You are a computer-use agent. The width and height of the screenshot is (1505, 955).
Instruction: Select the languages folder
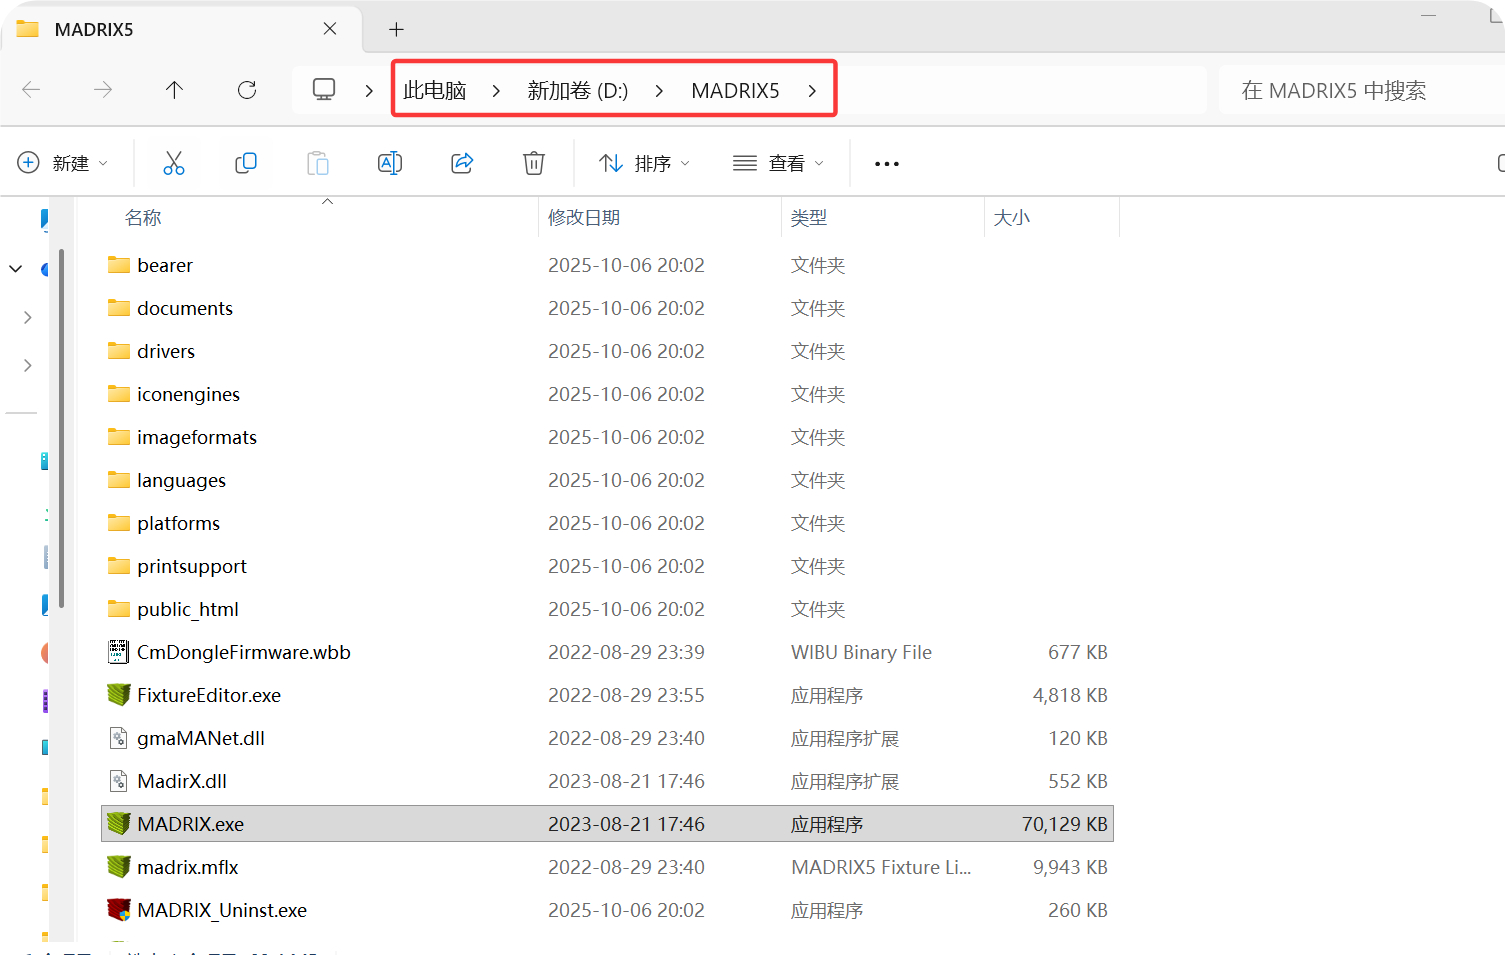[x=181, y=480]
